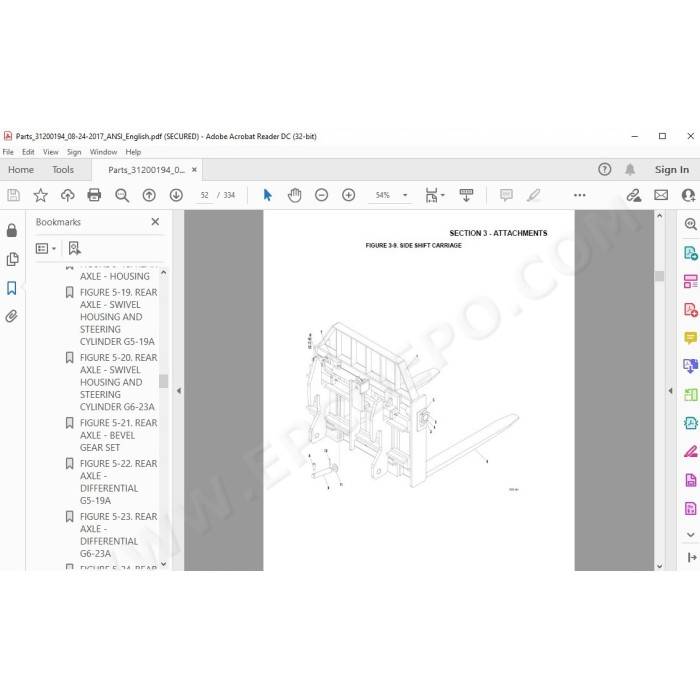This screenshot has height=700, width=700.
Task: Open Fill & Sign pen tool in right pane
Action: (691, 452)
